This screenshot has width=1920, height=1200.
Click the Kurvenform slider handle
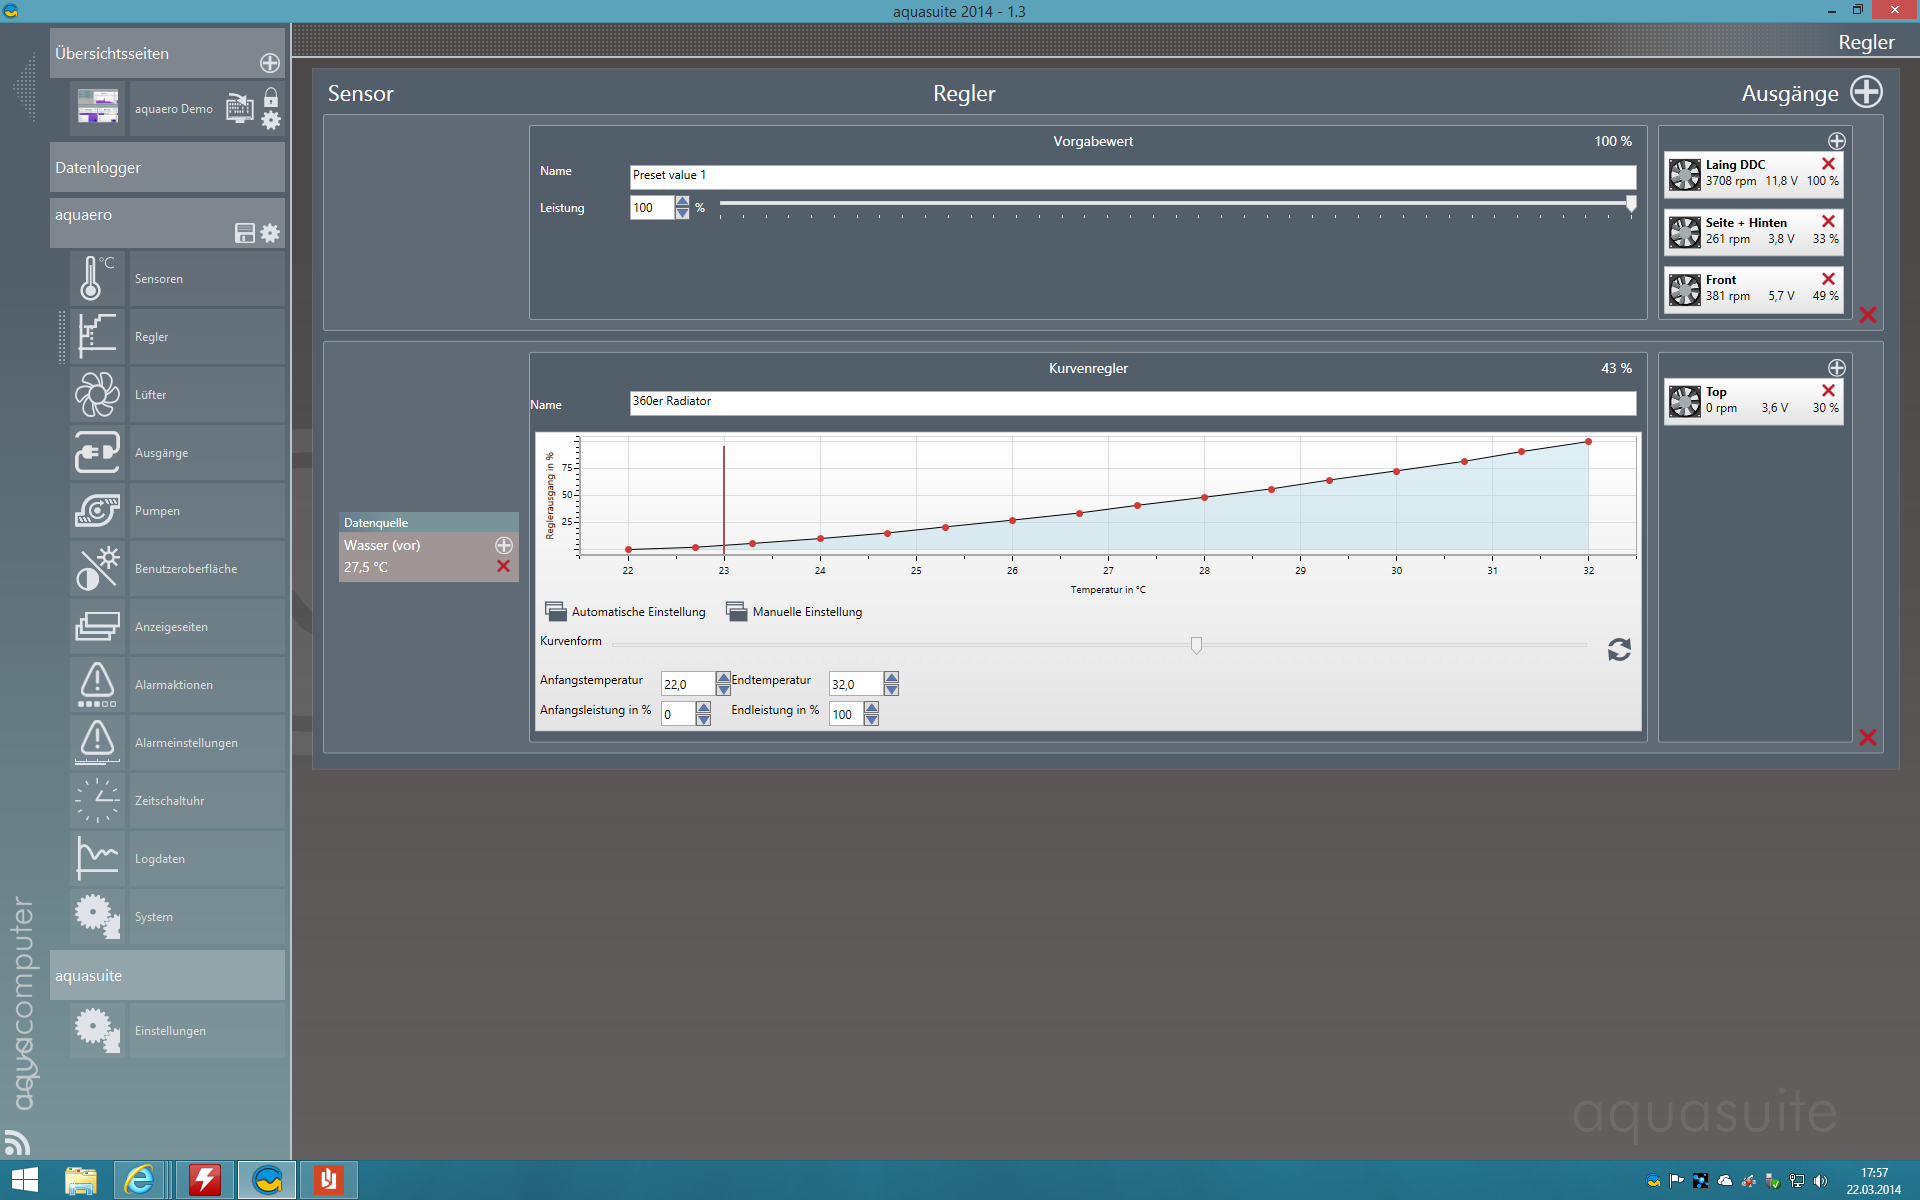pos(1196,645)
